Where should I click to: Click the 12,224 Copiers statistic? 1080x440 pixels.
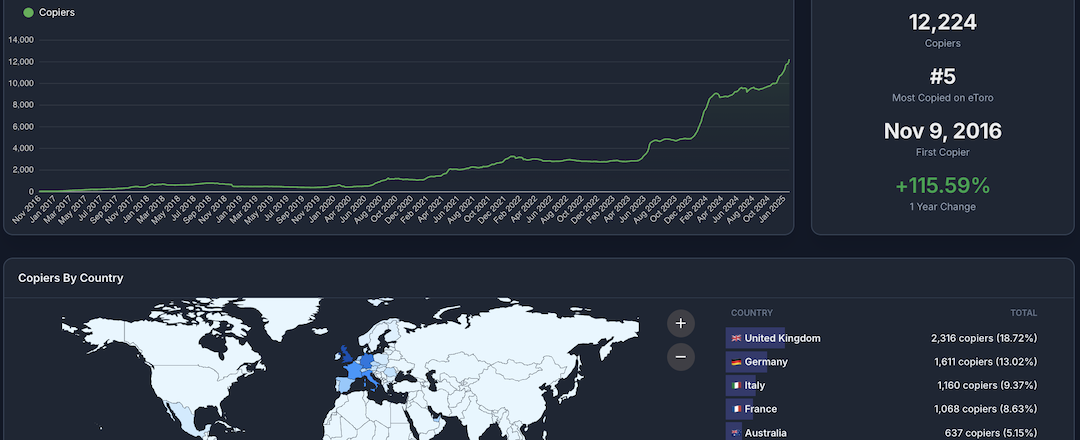[942, 23]
